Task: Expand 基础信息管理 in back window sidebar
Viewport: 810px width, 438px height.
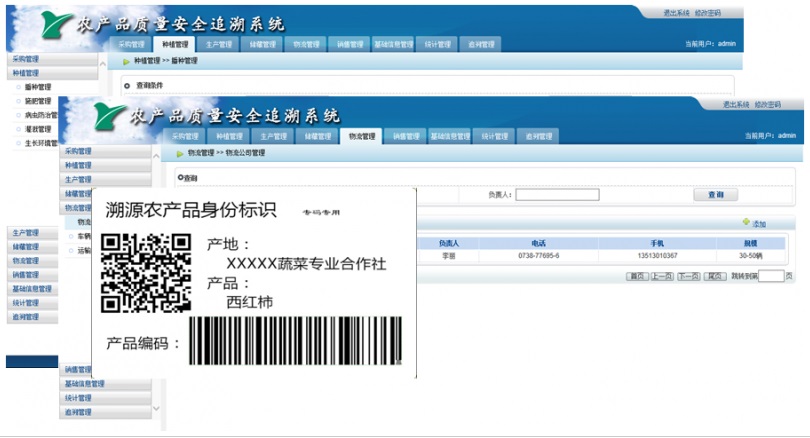Action: 33,289
